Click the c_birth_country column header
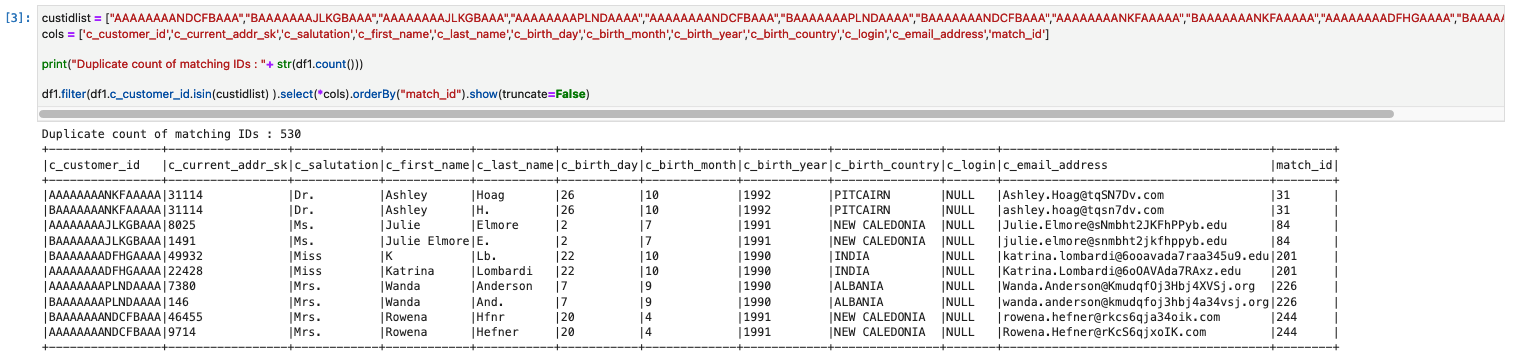 (x=887, y=165)
